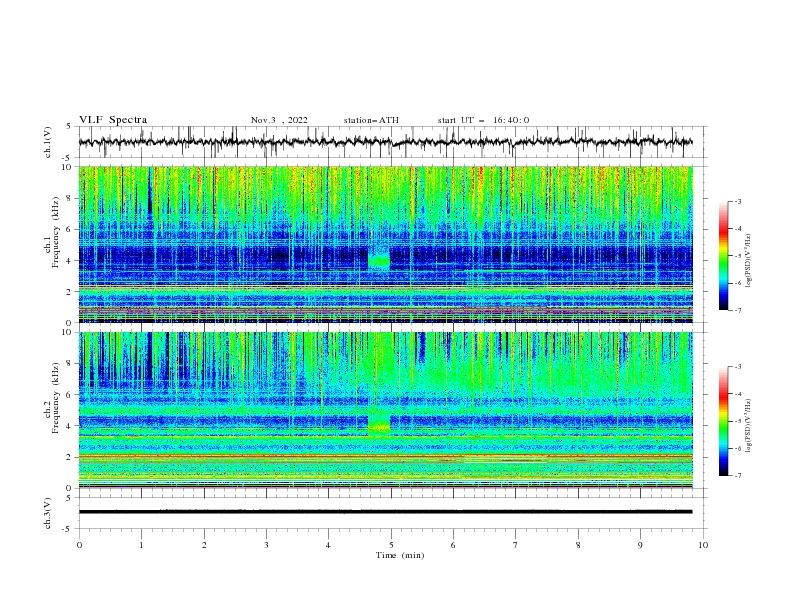Click ch.1 color bar 'log(PSD)(V²/Hz)' label
The width and height of the screenshot is (792, 612).
coord(749,261)
